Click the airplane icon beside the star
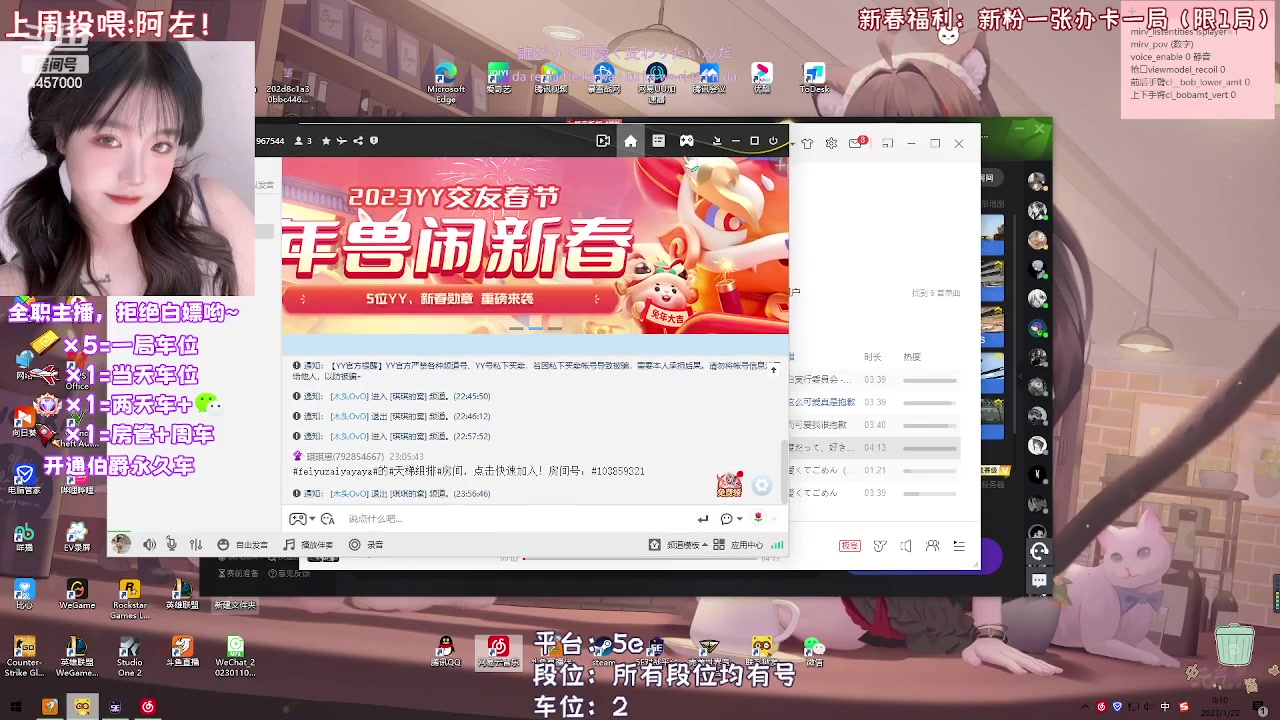 pyautogui.click(x=342, y=141)
